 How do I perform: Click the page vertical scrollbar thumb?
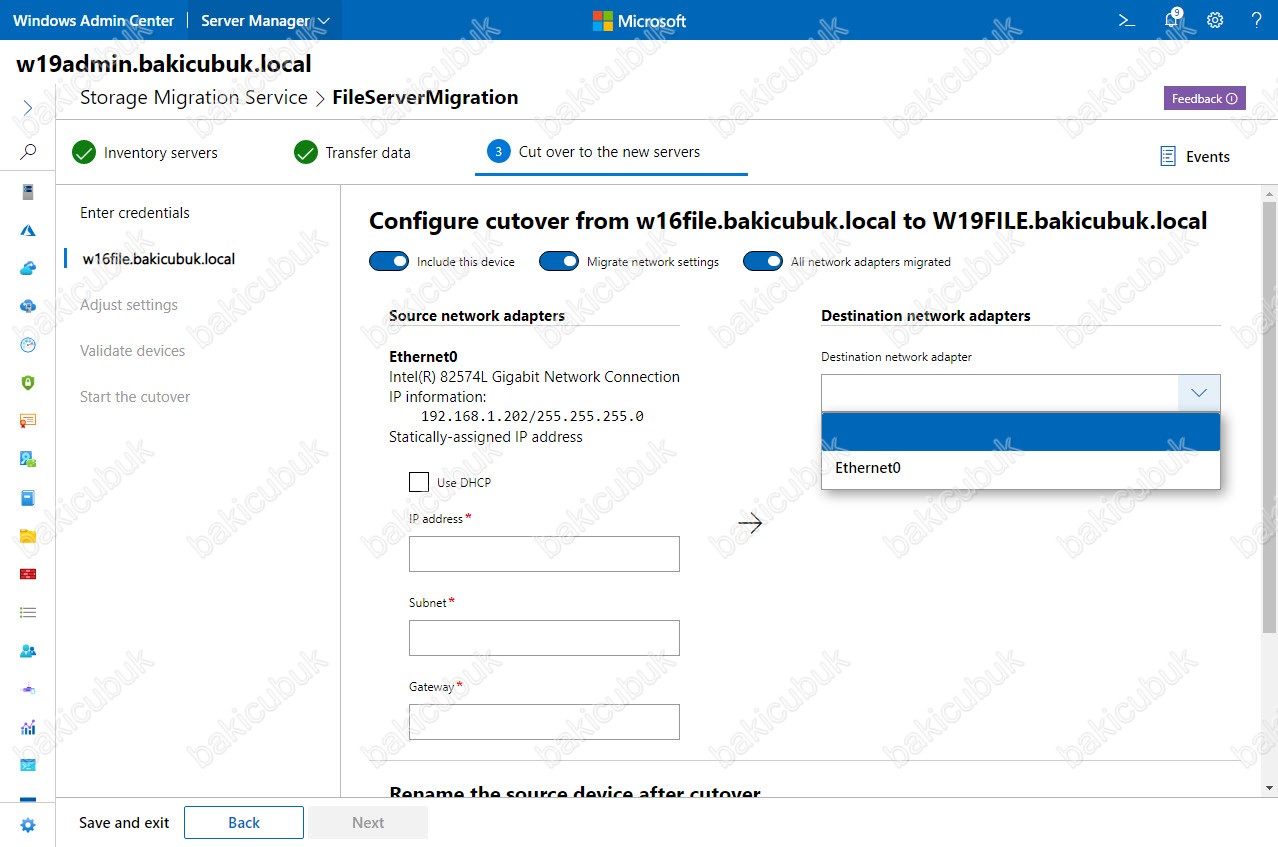click(1269, 416)
